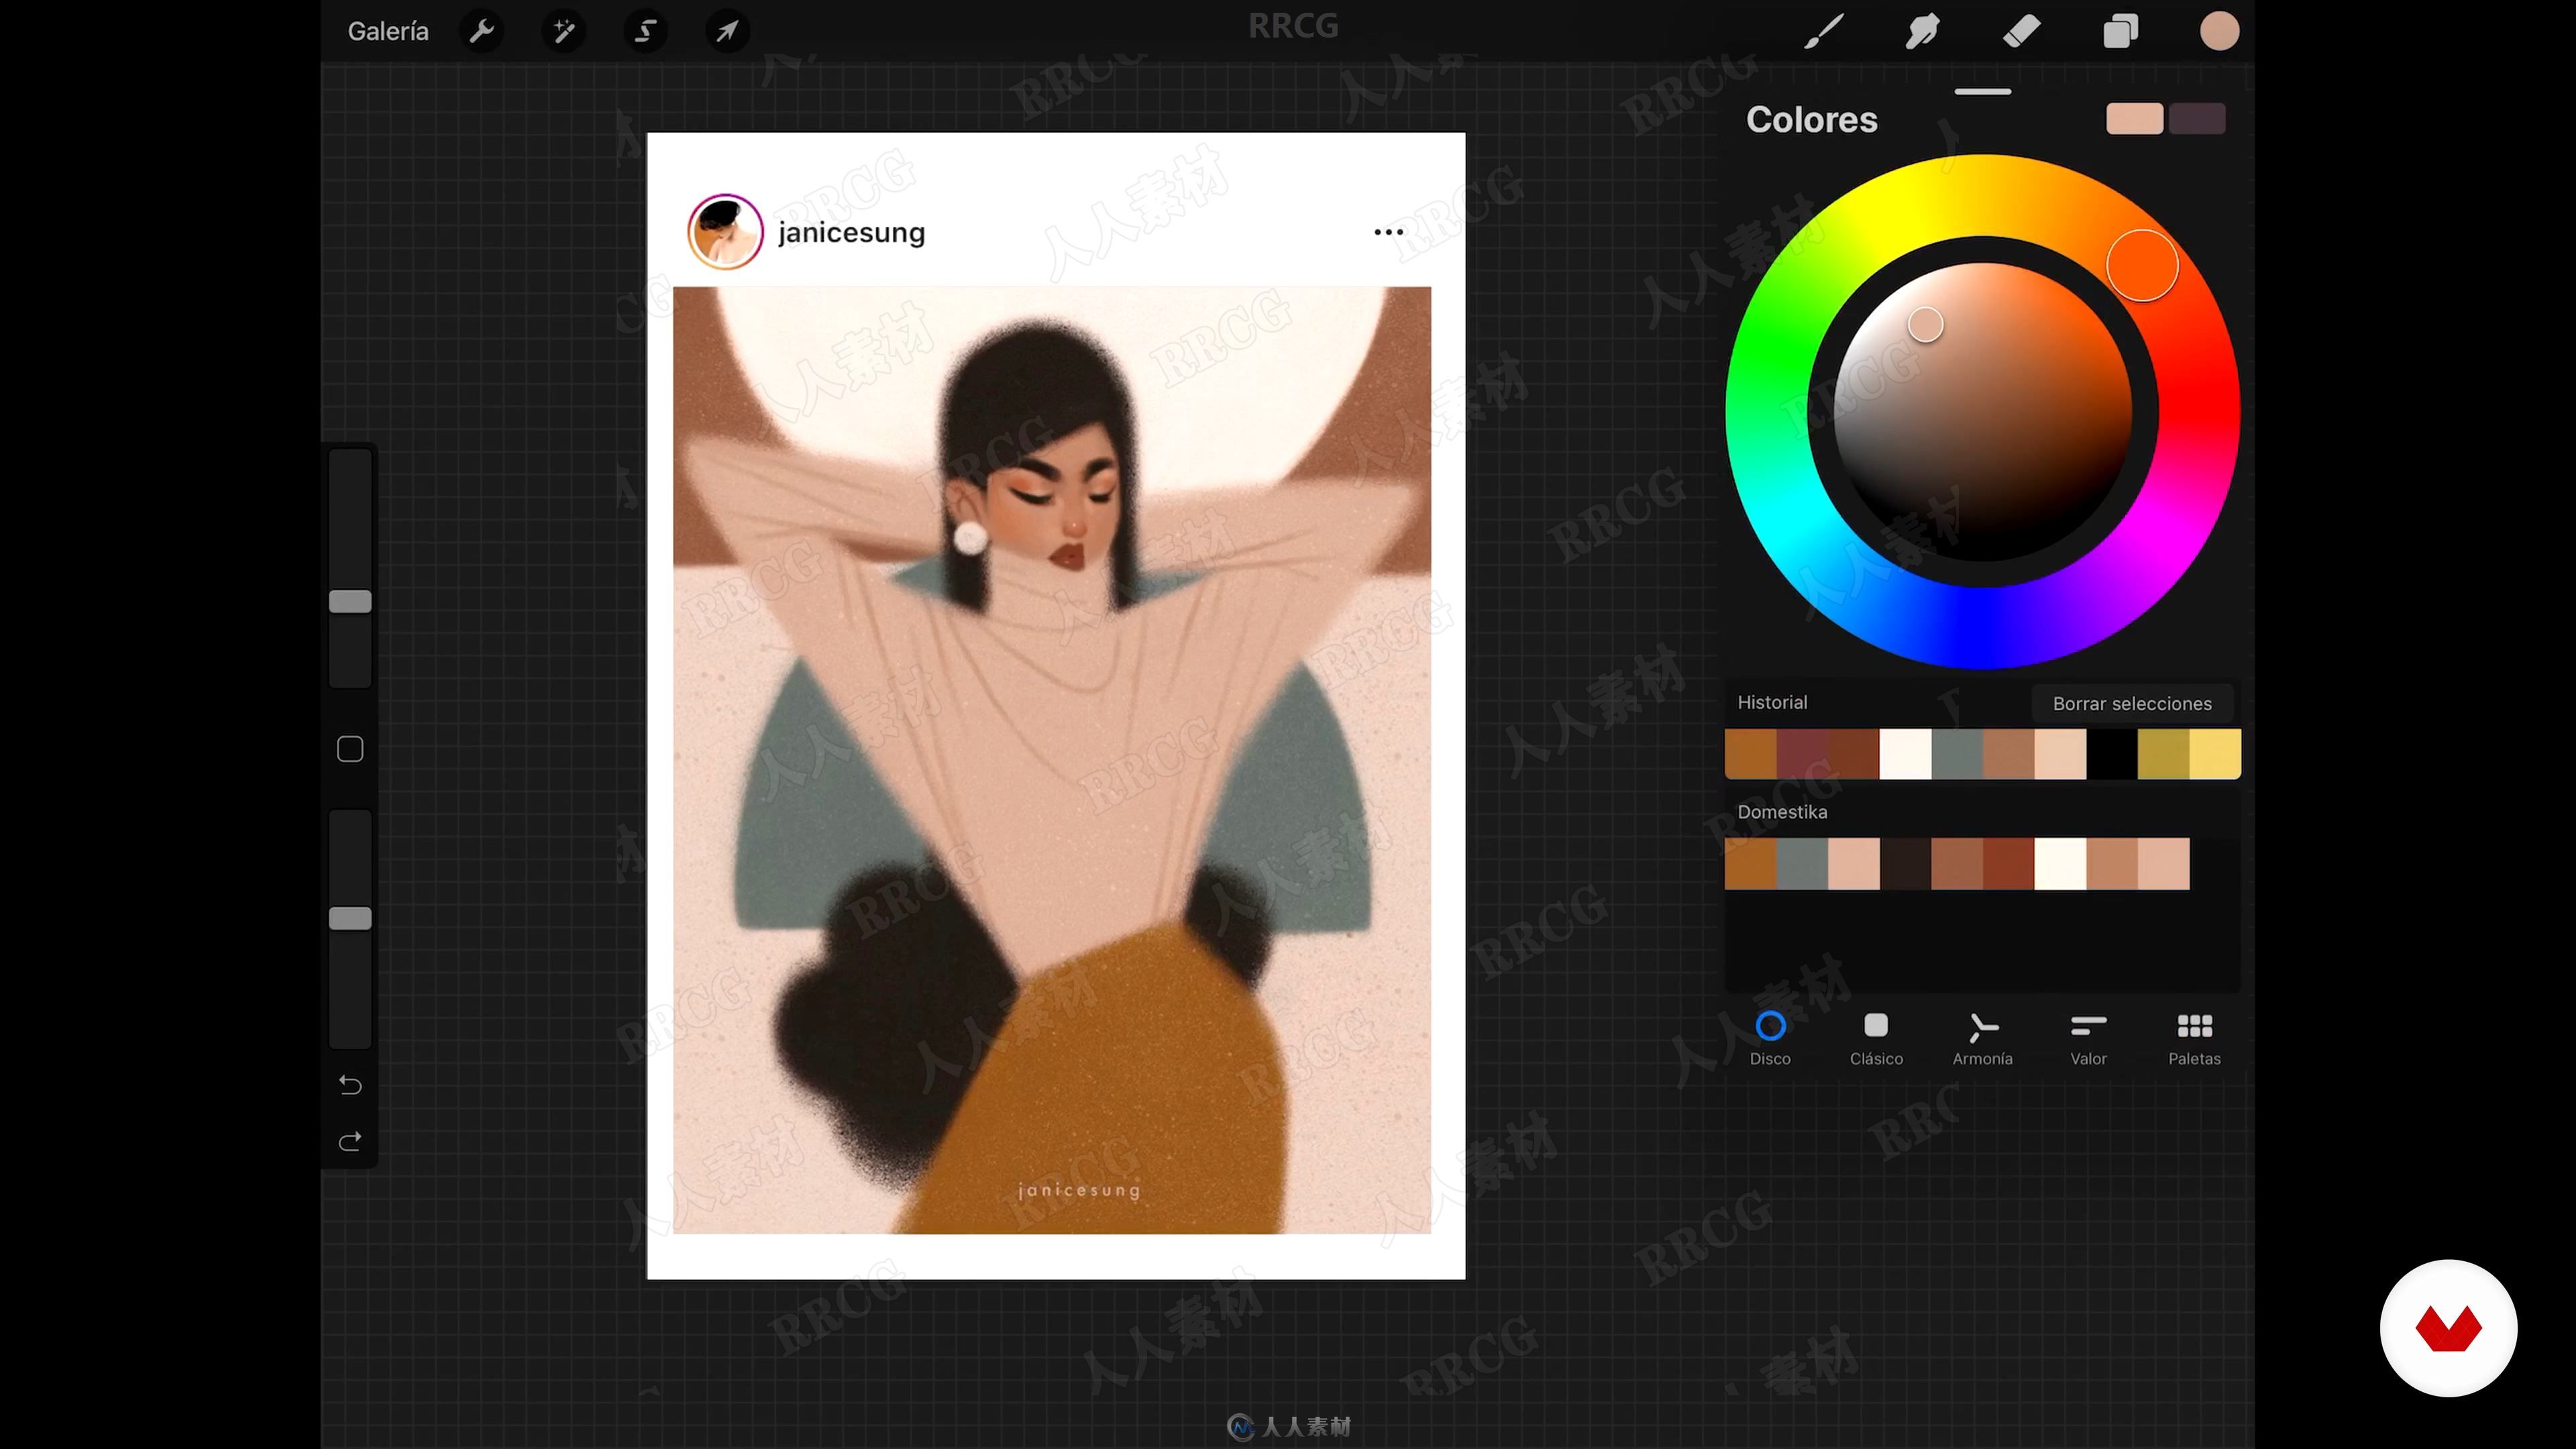Click Borrar selecciones button
The width and height of the screenshot is (2576, 1449).
click(x=2132, y=703)
